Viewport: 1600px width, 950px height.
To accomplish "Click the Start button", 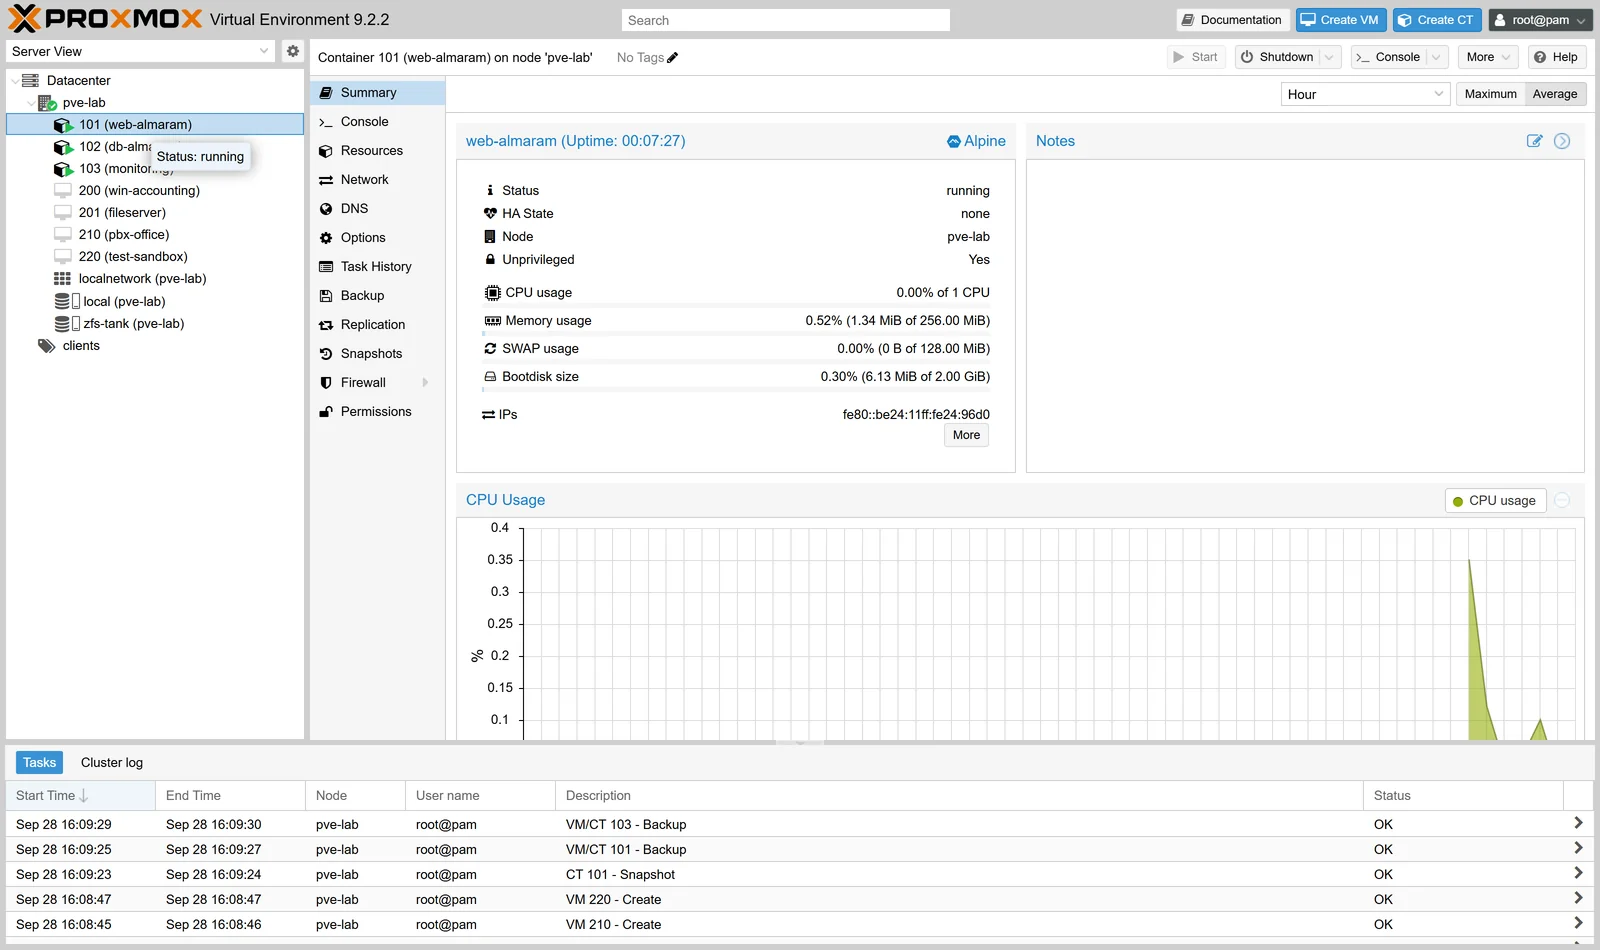I will [x=1196, y=57].
